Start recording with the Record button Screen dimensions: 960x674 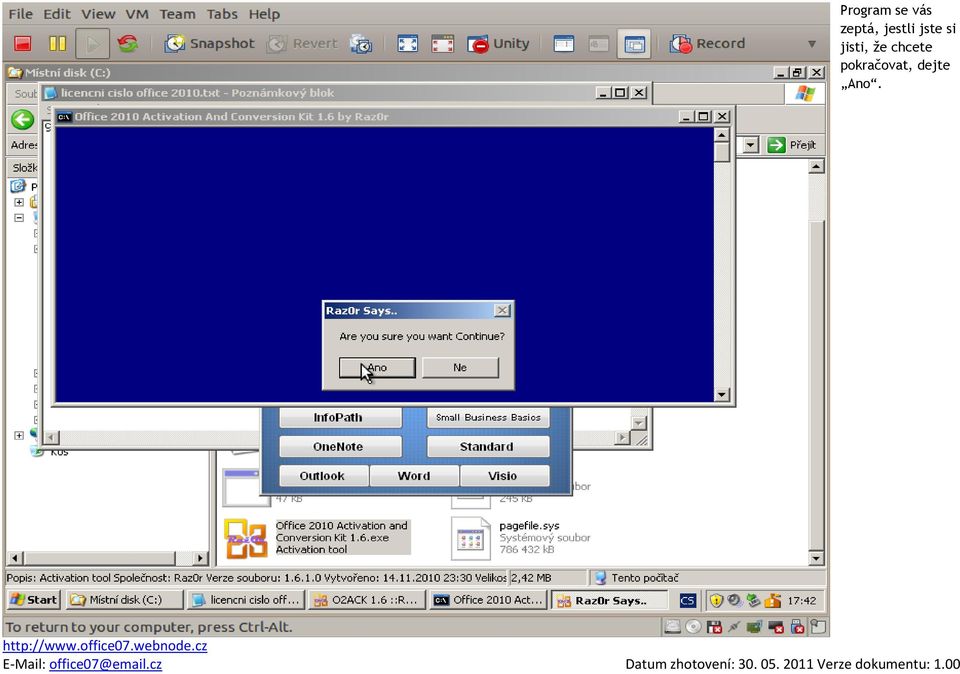(707, 43)
